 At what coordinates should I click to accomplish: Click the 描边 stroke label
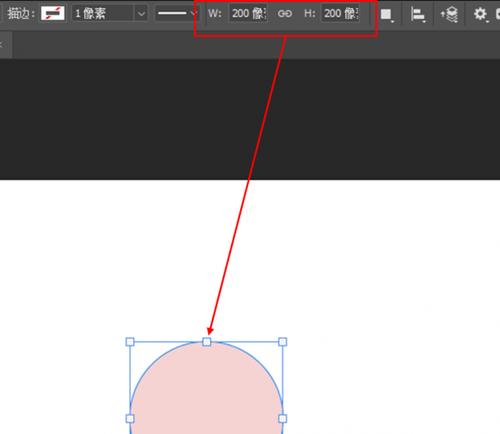pos(21,14)
